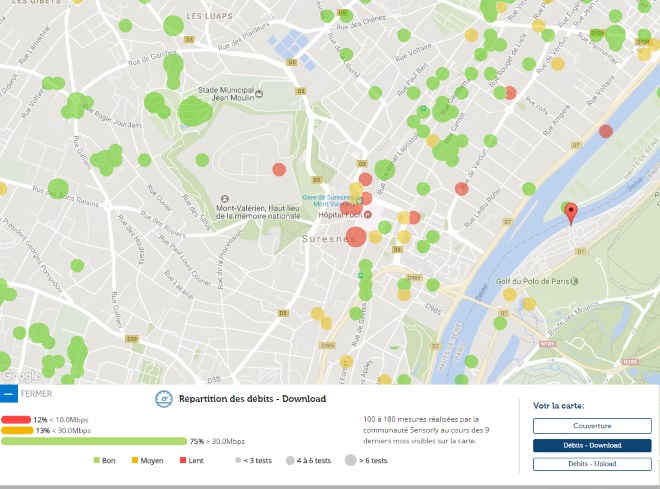Select the Débits - Download map button
The height and width of the screenshot is (489, 660).
[x=592, y=445]
